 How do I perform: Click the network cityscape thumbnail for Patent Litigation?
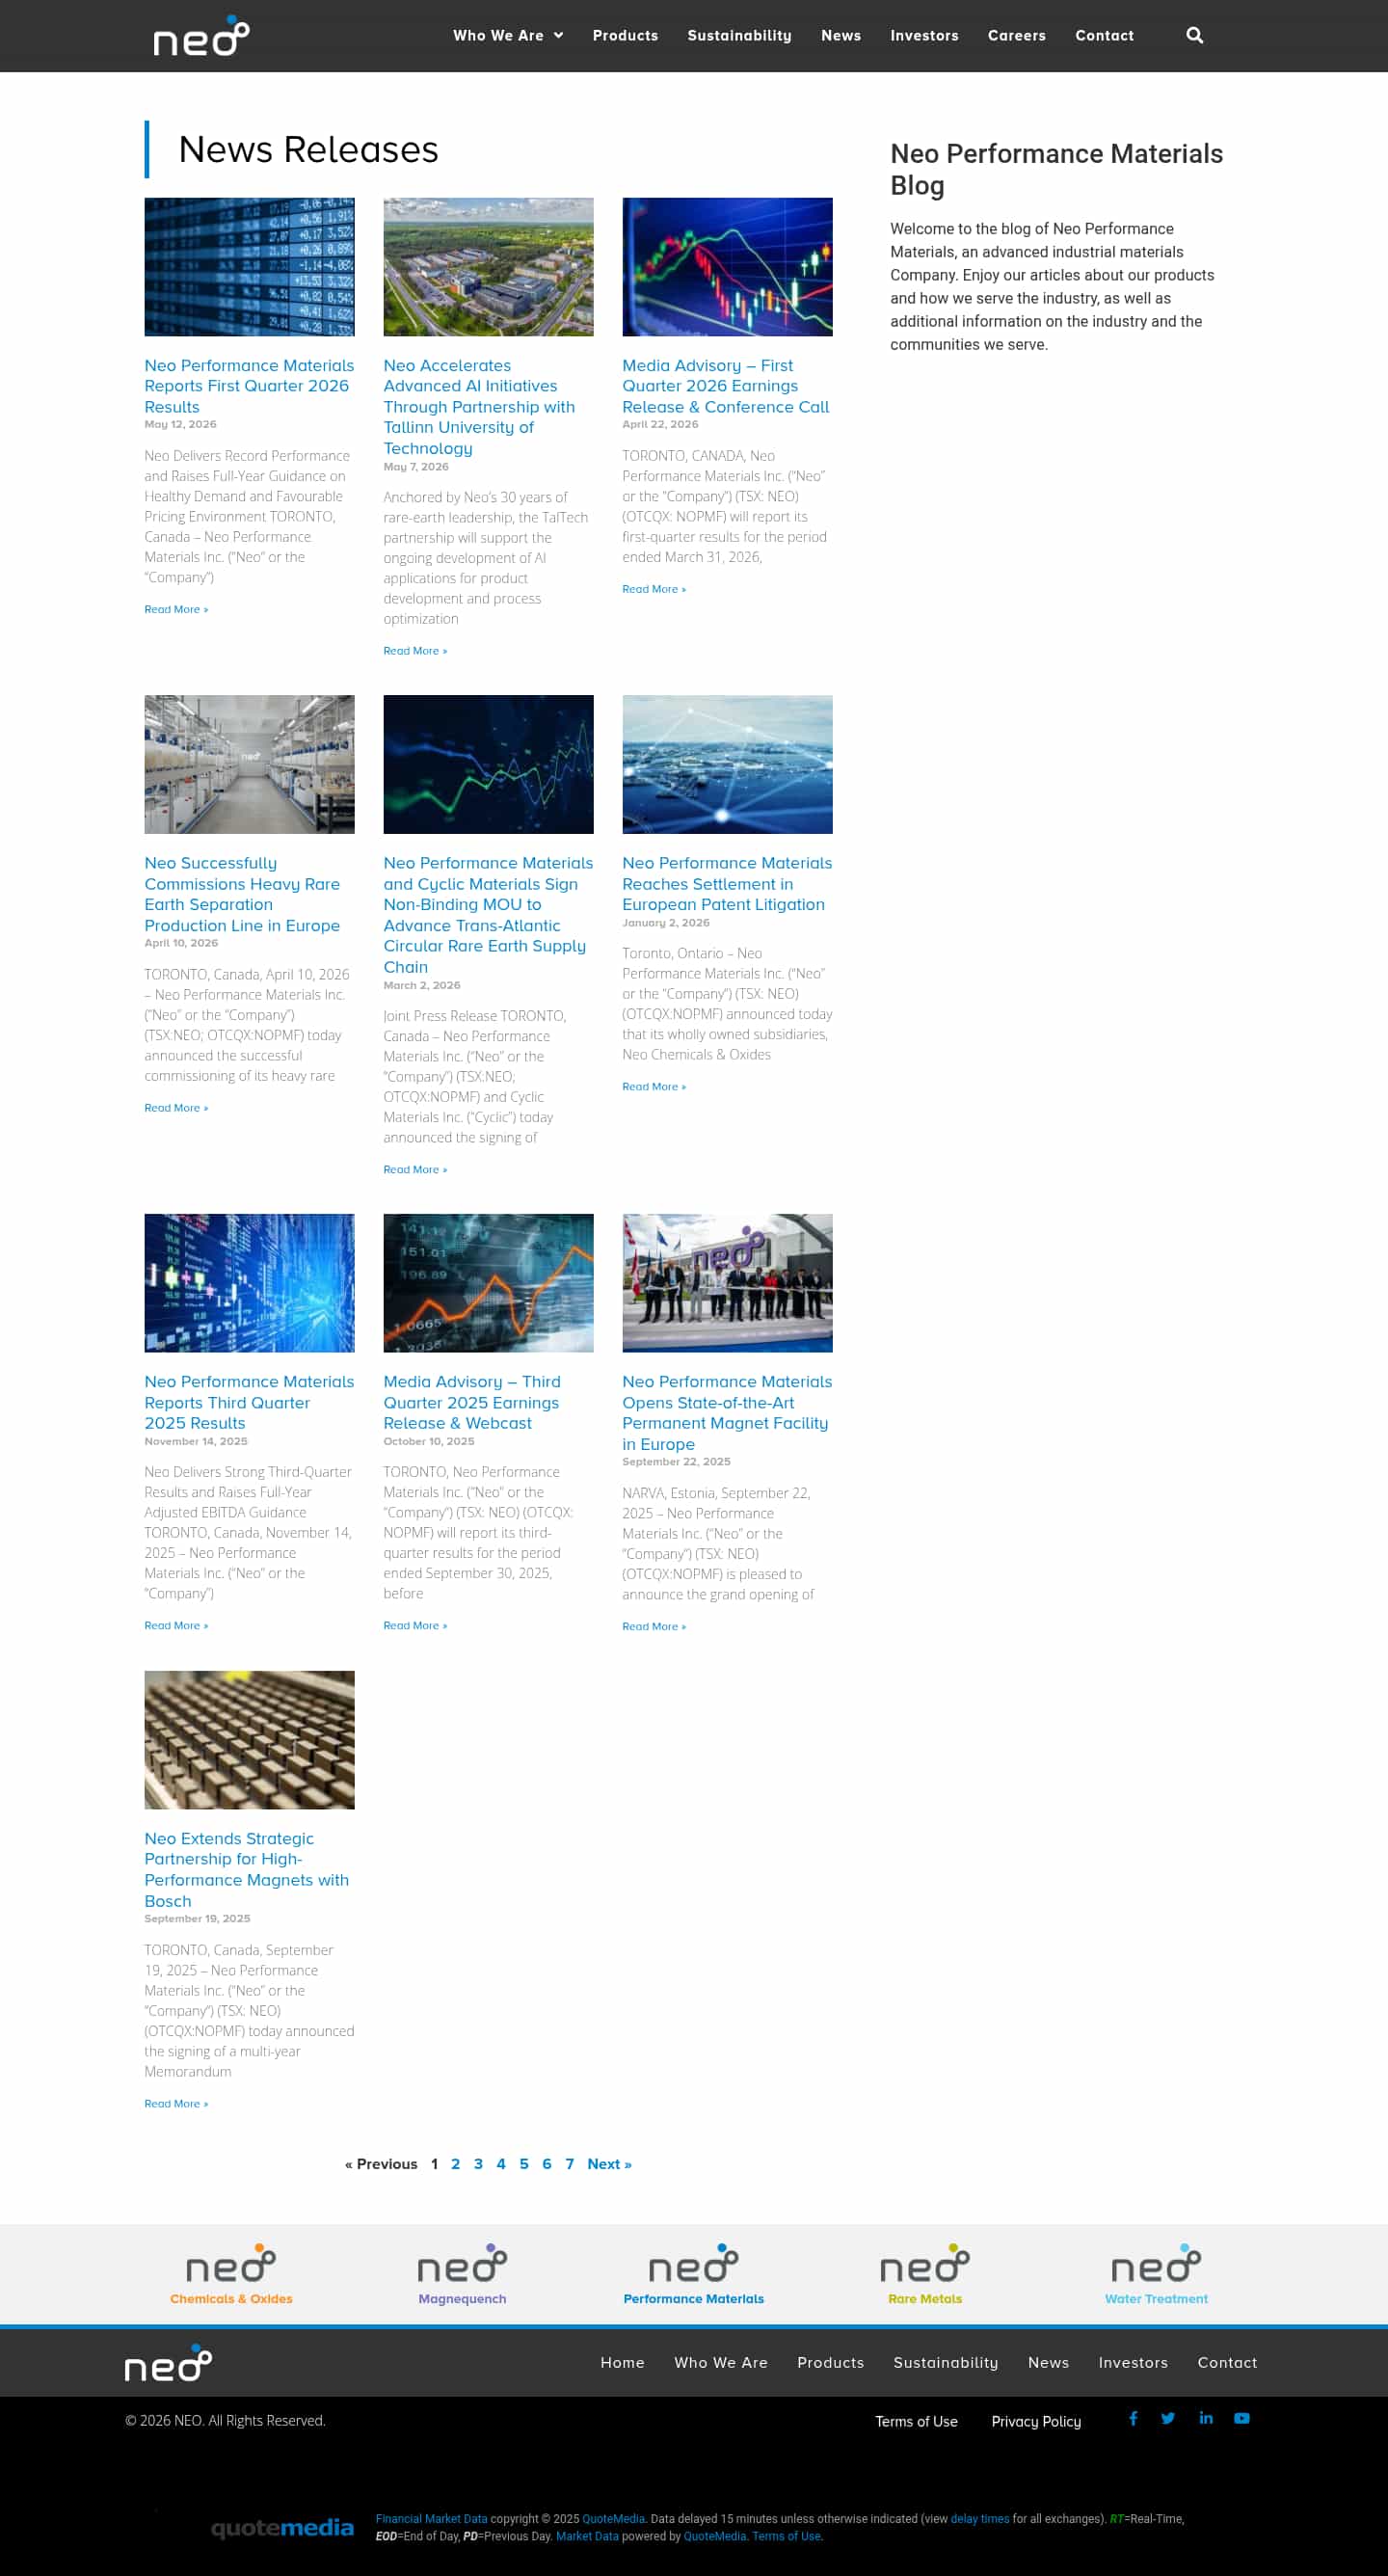(727, 765)
